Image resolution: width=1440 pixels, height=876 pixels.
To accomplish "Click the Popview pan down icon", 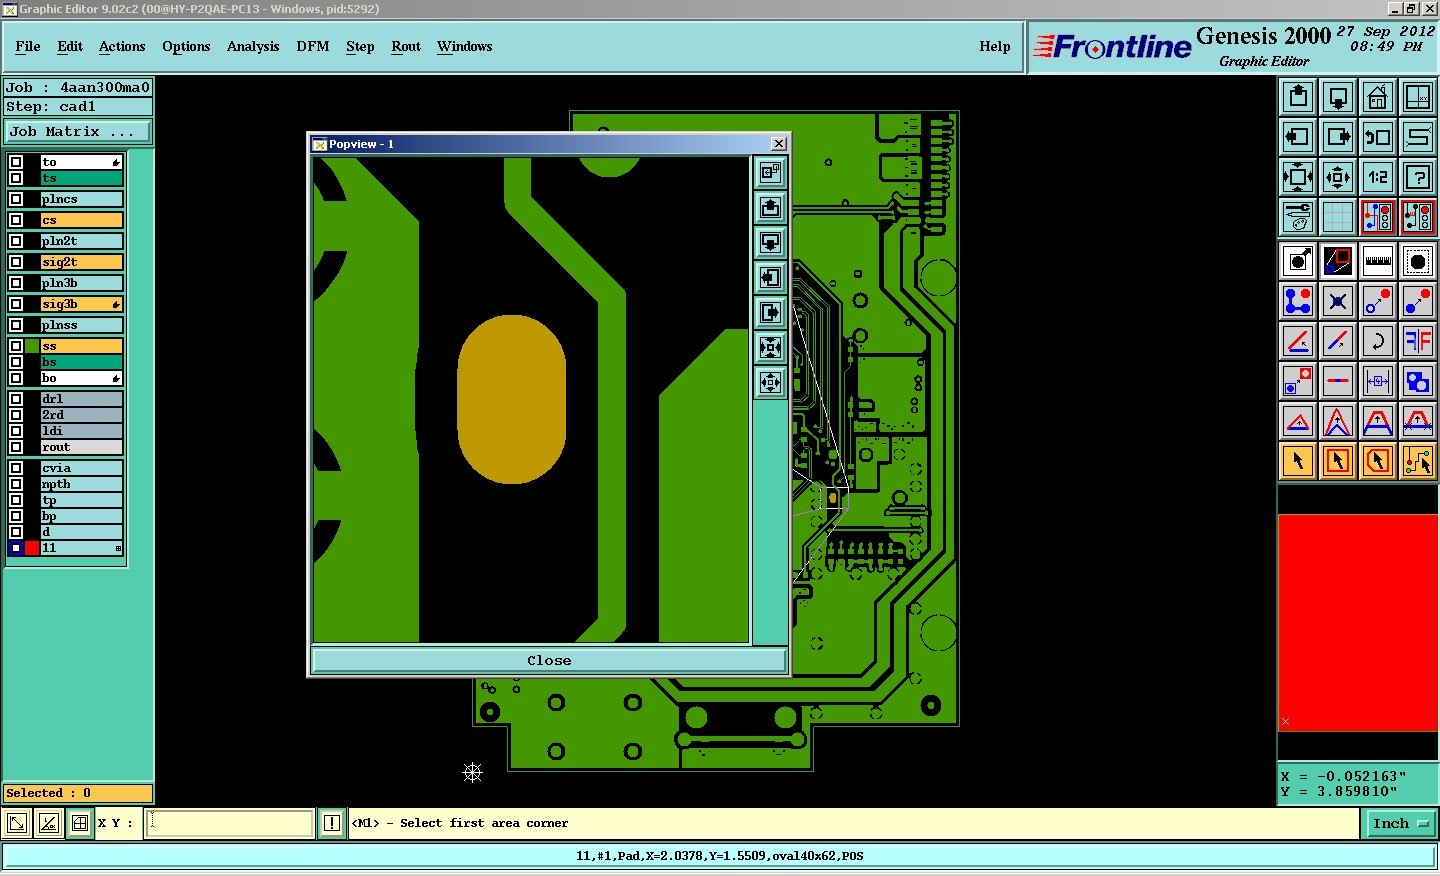I will (770, 243).
